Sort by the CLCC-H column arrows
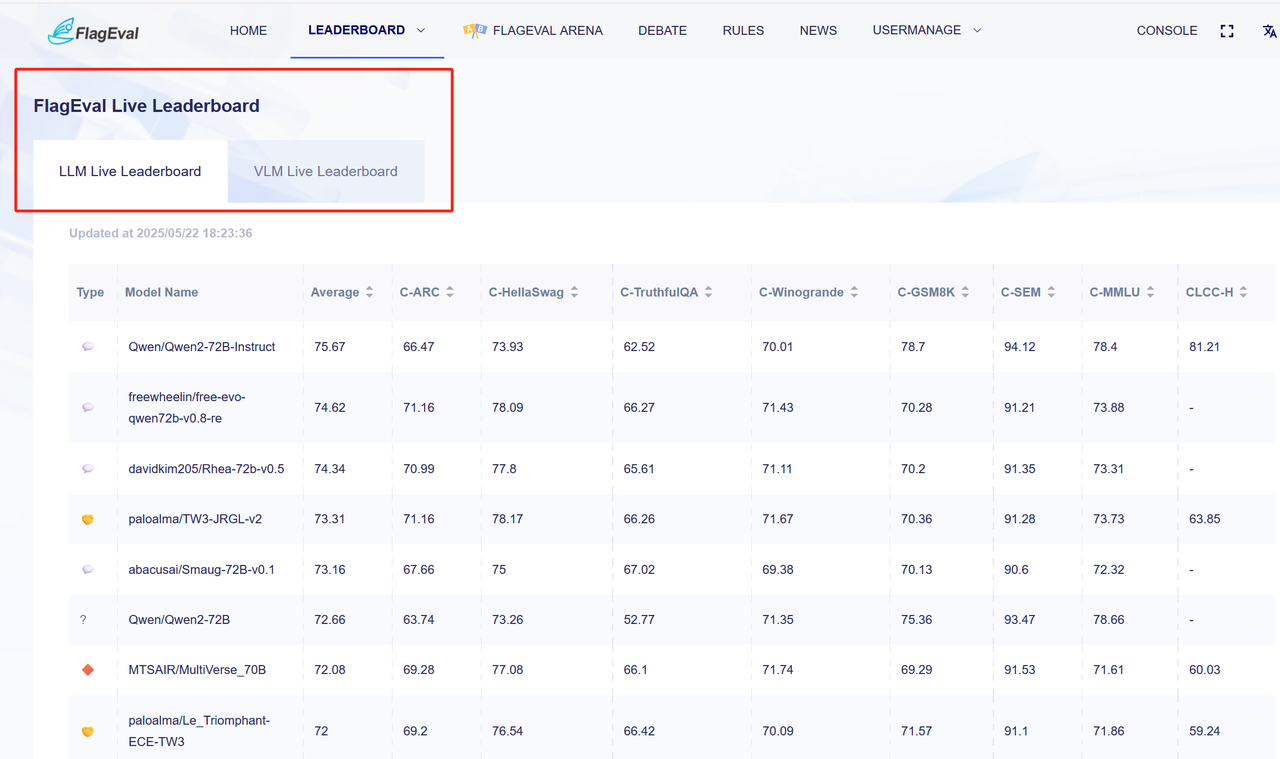Viewport: 1280px width, 759px height. (1243, 292)
